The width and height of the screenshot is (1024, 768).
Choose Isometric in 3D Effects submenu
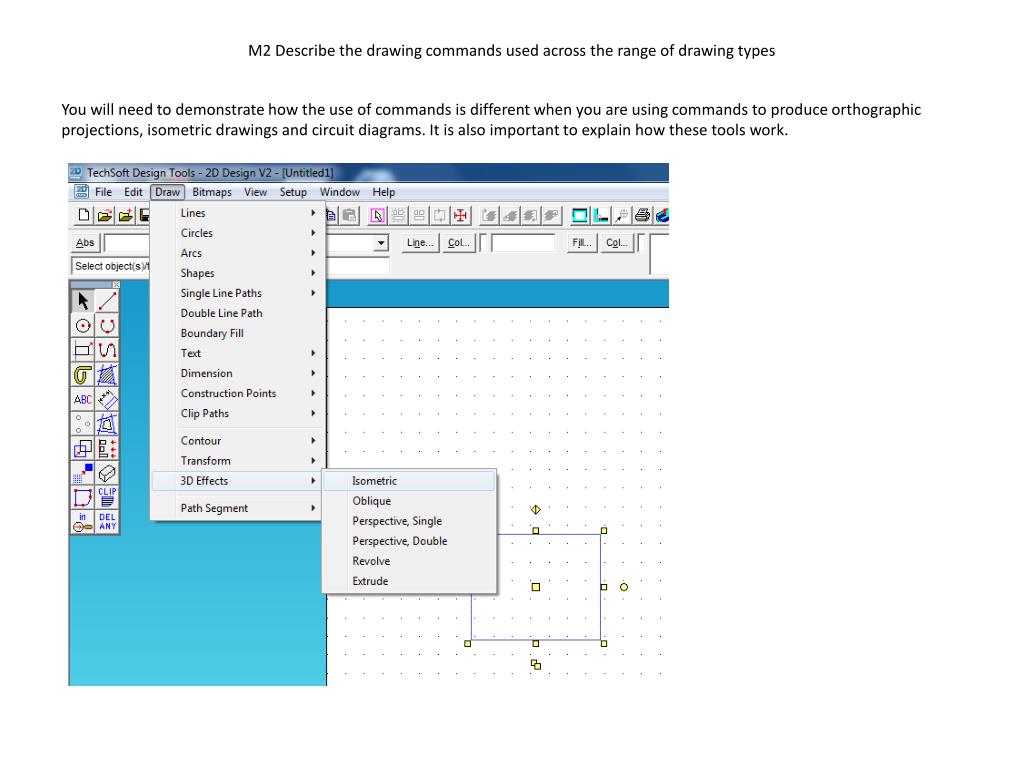tap(409, 481)
